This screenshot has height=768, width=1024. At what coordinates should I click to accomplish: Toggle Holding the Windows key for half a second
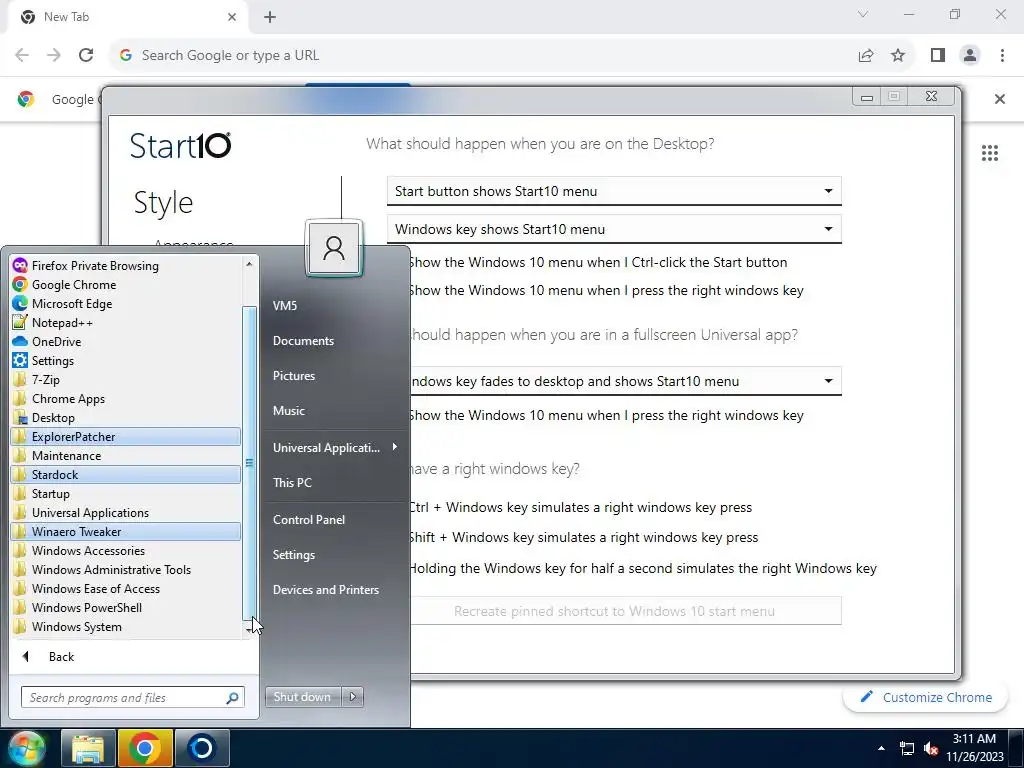click(643, 568)
